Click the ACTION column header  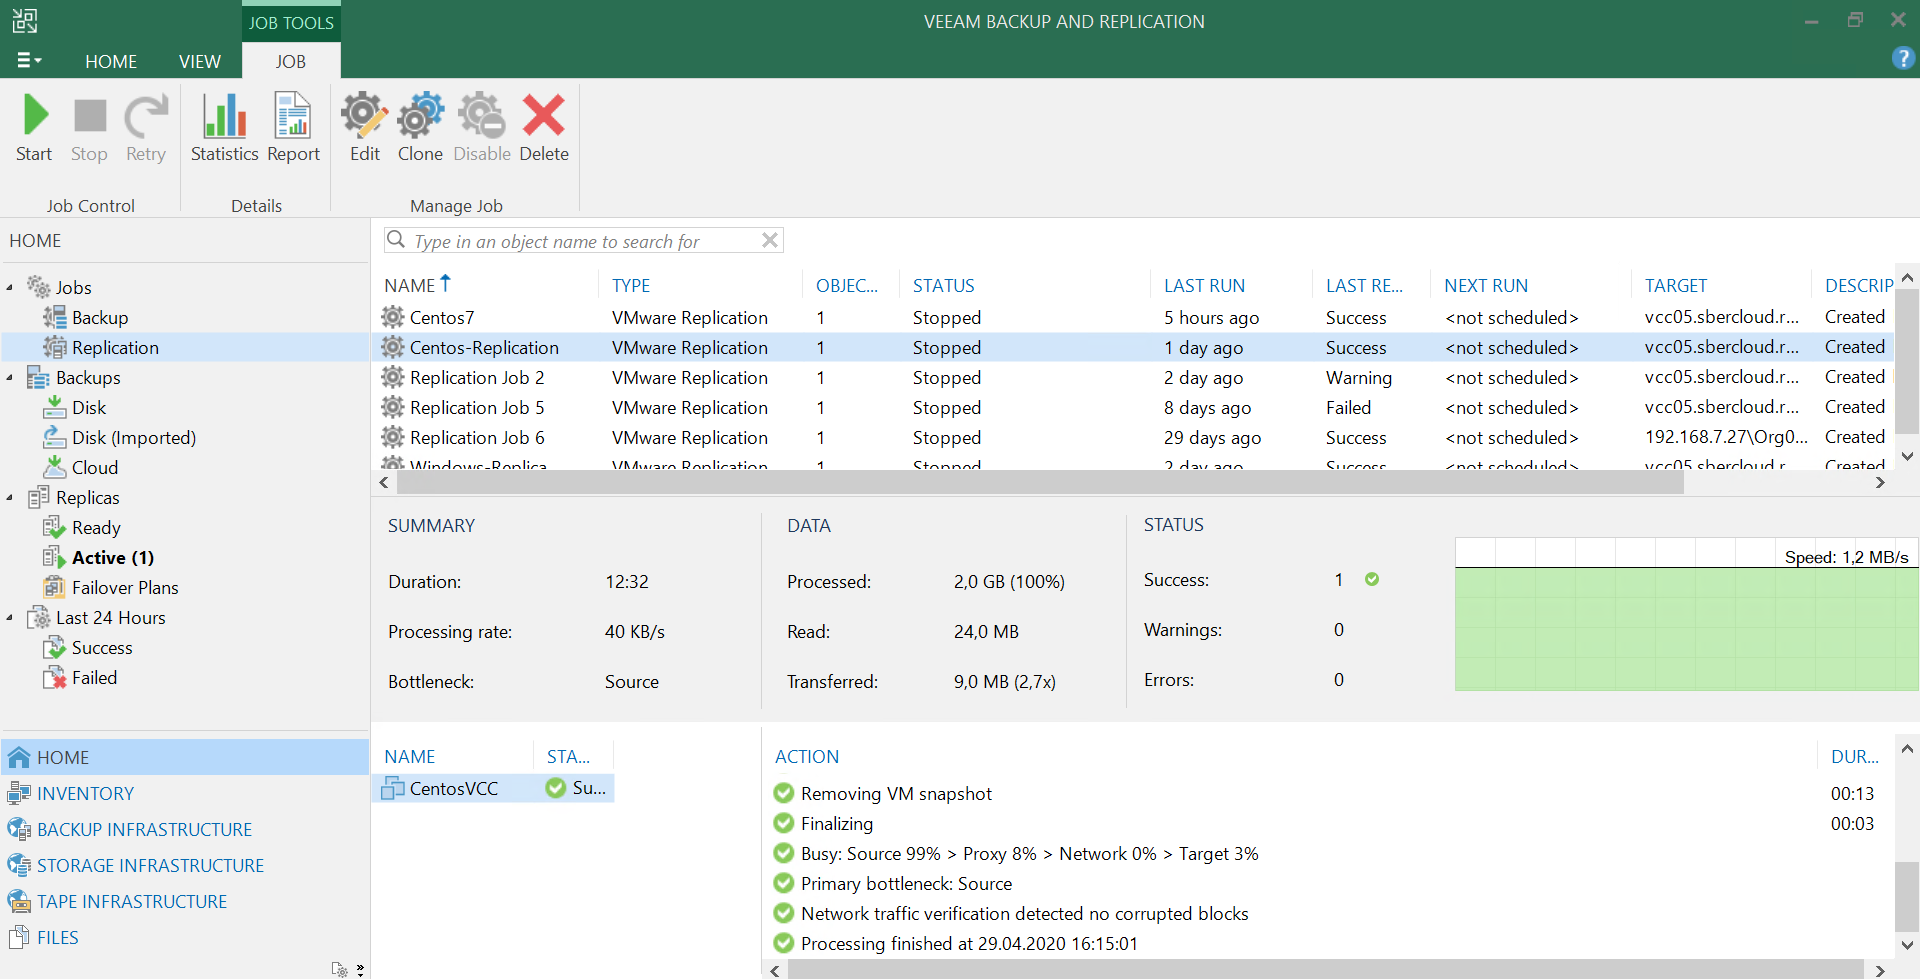[807, 757]
